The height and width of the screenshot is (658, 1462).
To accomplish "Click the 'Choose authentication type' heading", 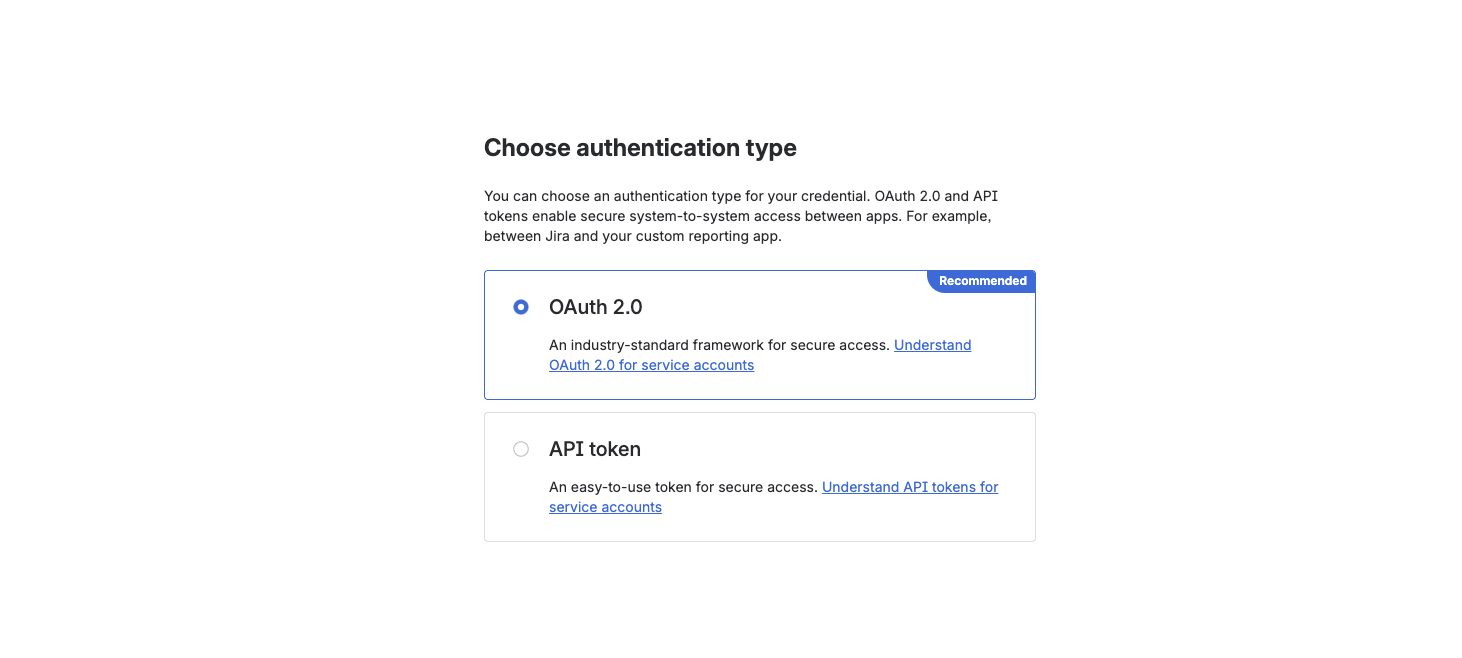I will (640, 147).
